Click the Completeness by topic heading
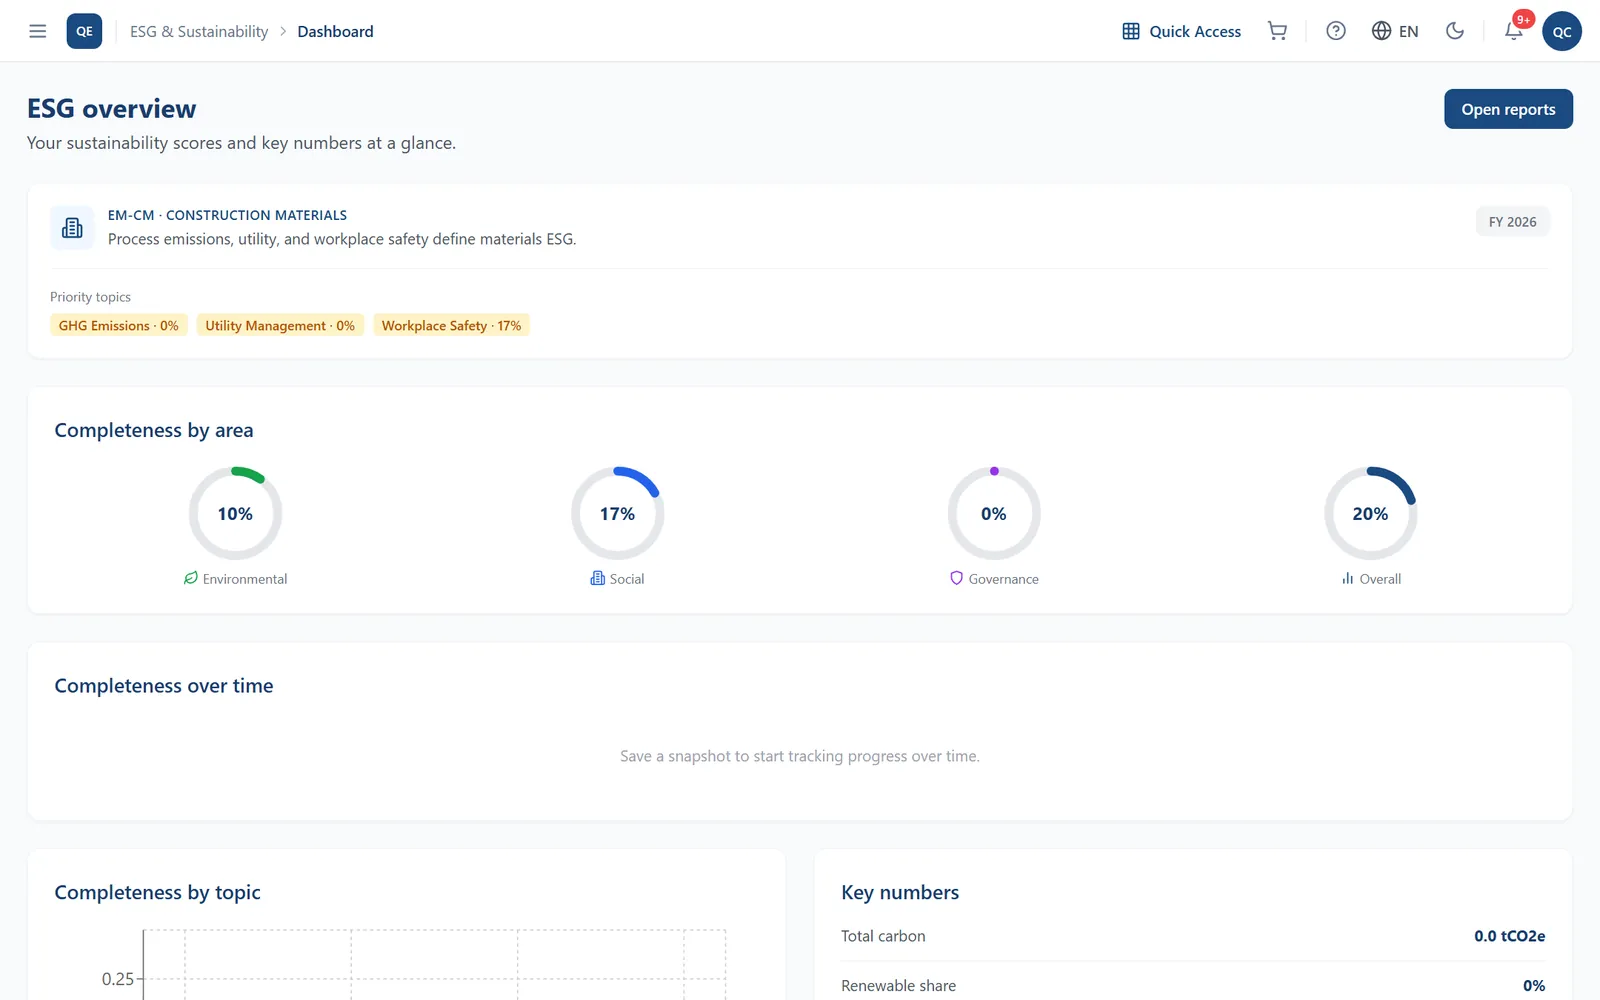1600x1000 pixels. [157, 892]
